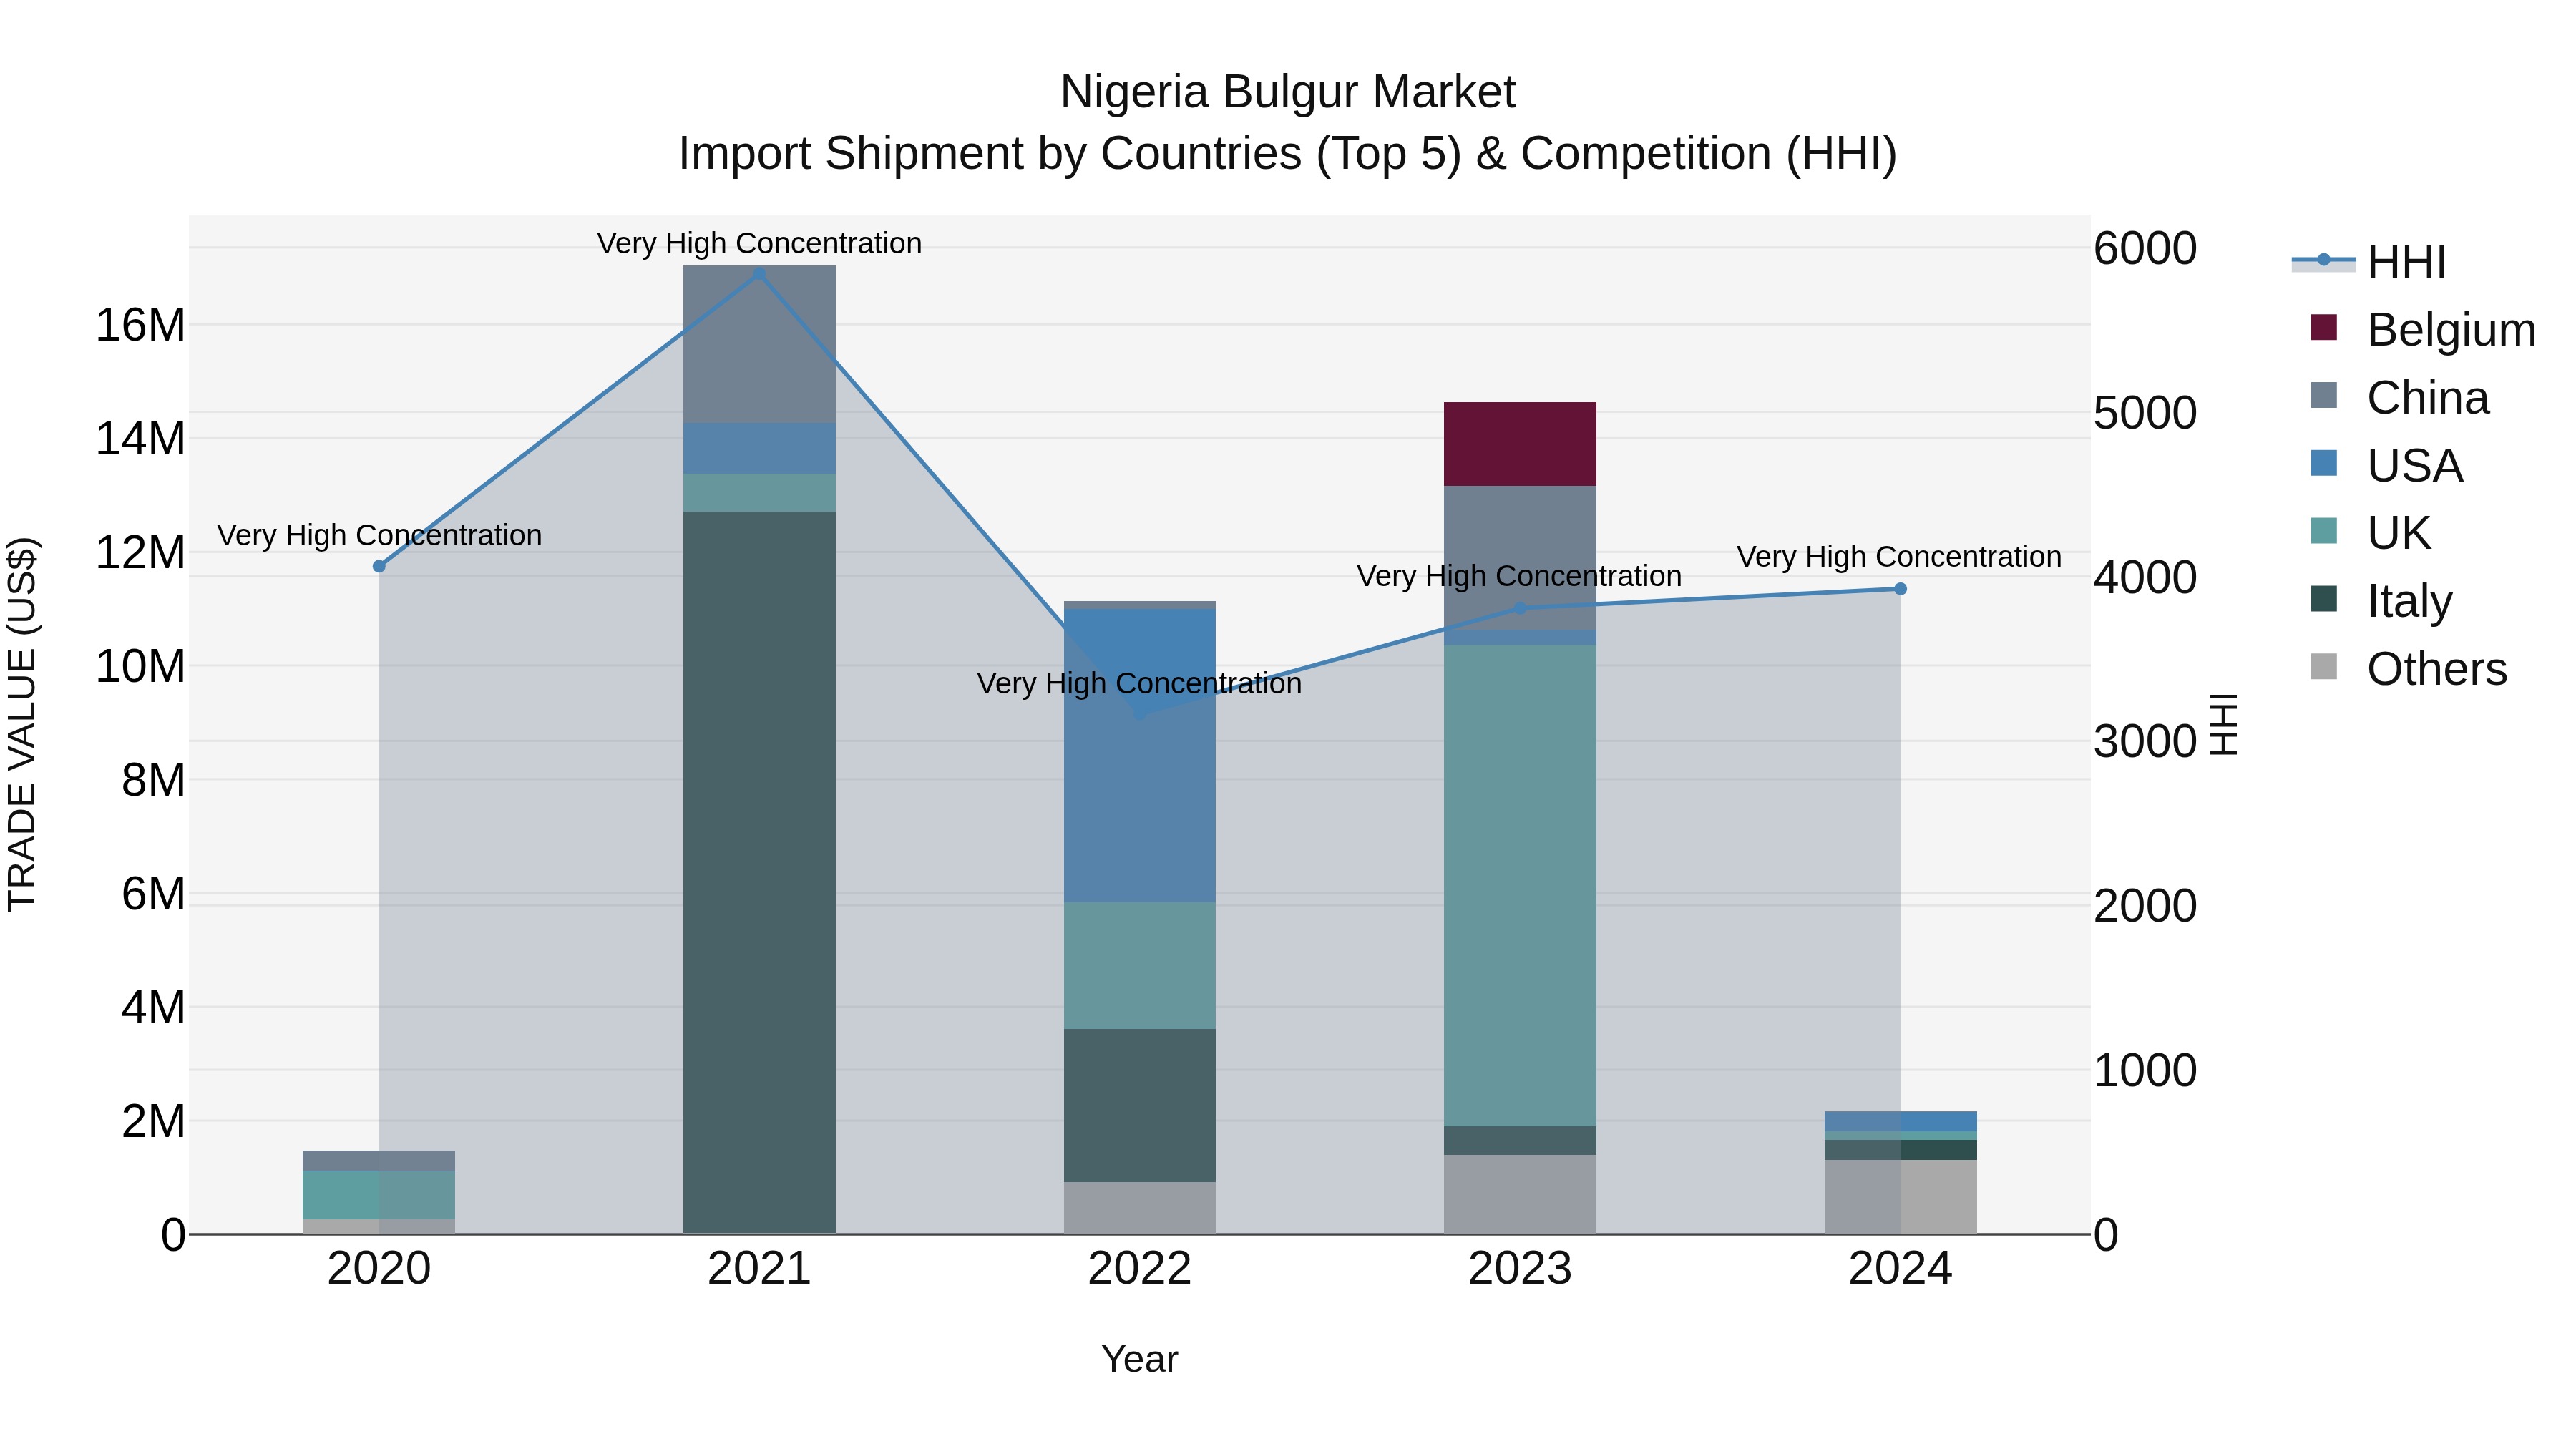
Task: Select the Others segment in 2024 bar
Action: [x=1900, y=1197]
